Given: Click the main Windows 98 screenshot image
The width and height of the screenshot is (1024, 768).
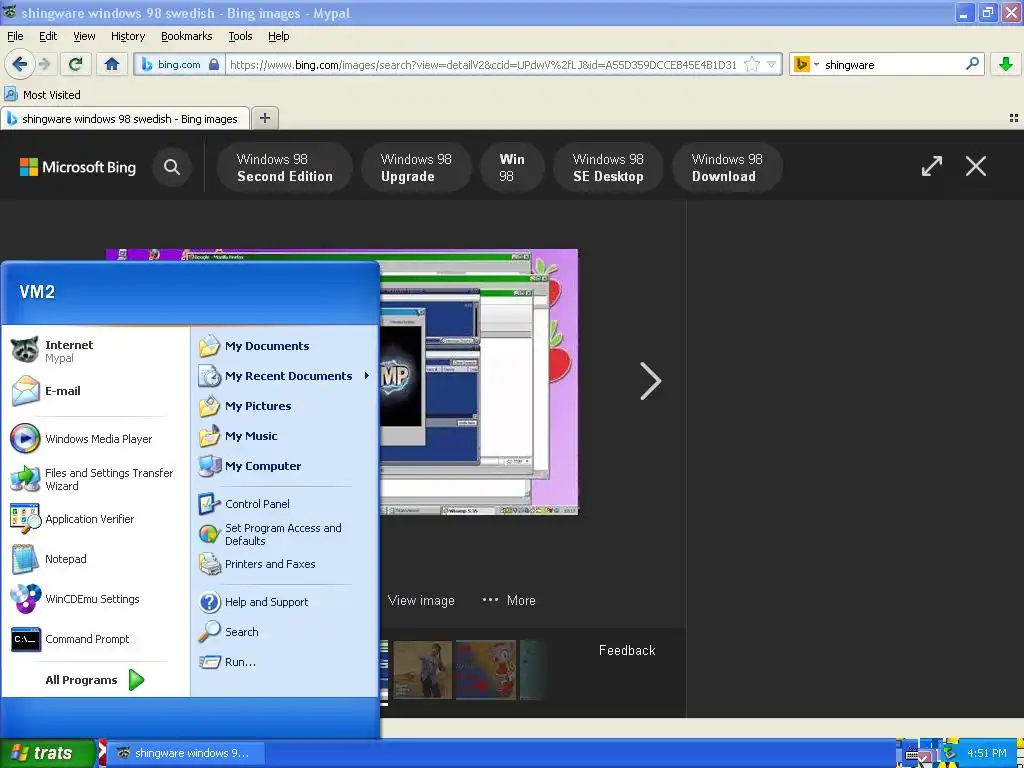Looking at the screenshot, I should coord(479,381).
